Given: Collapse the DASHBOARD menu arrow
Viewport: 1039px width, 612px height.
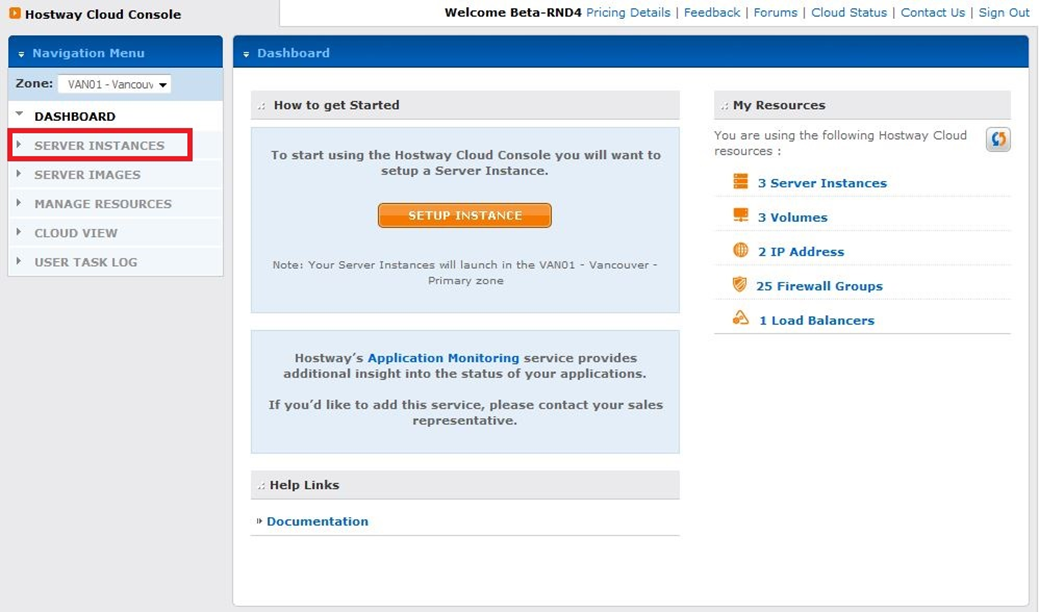Looking at the screenshot, I should [19, 114].
